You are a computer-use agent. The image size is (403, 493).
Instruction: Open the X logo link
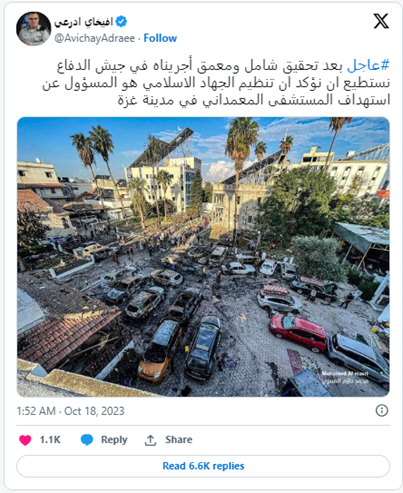381,21
